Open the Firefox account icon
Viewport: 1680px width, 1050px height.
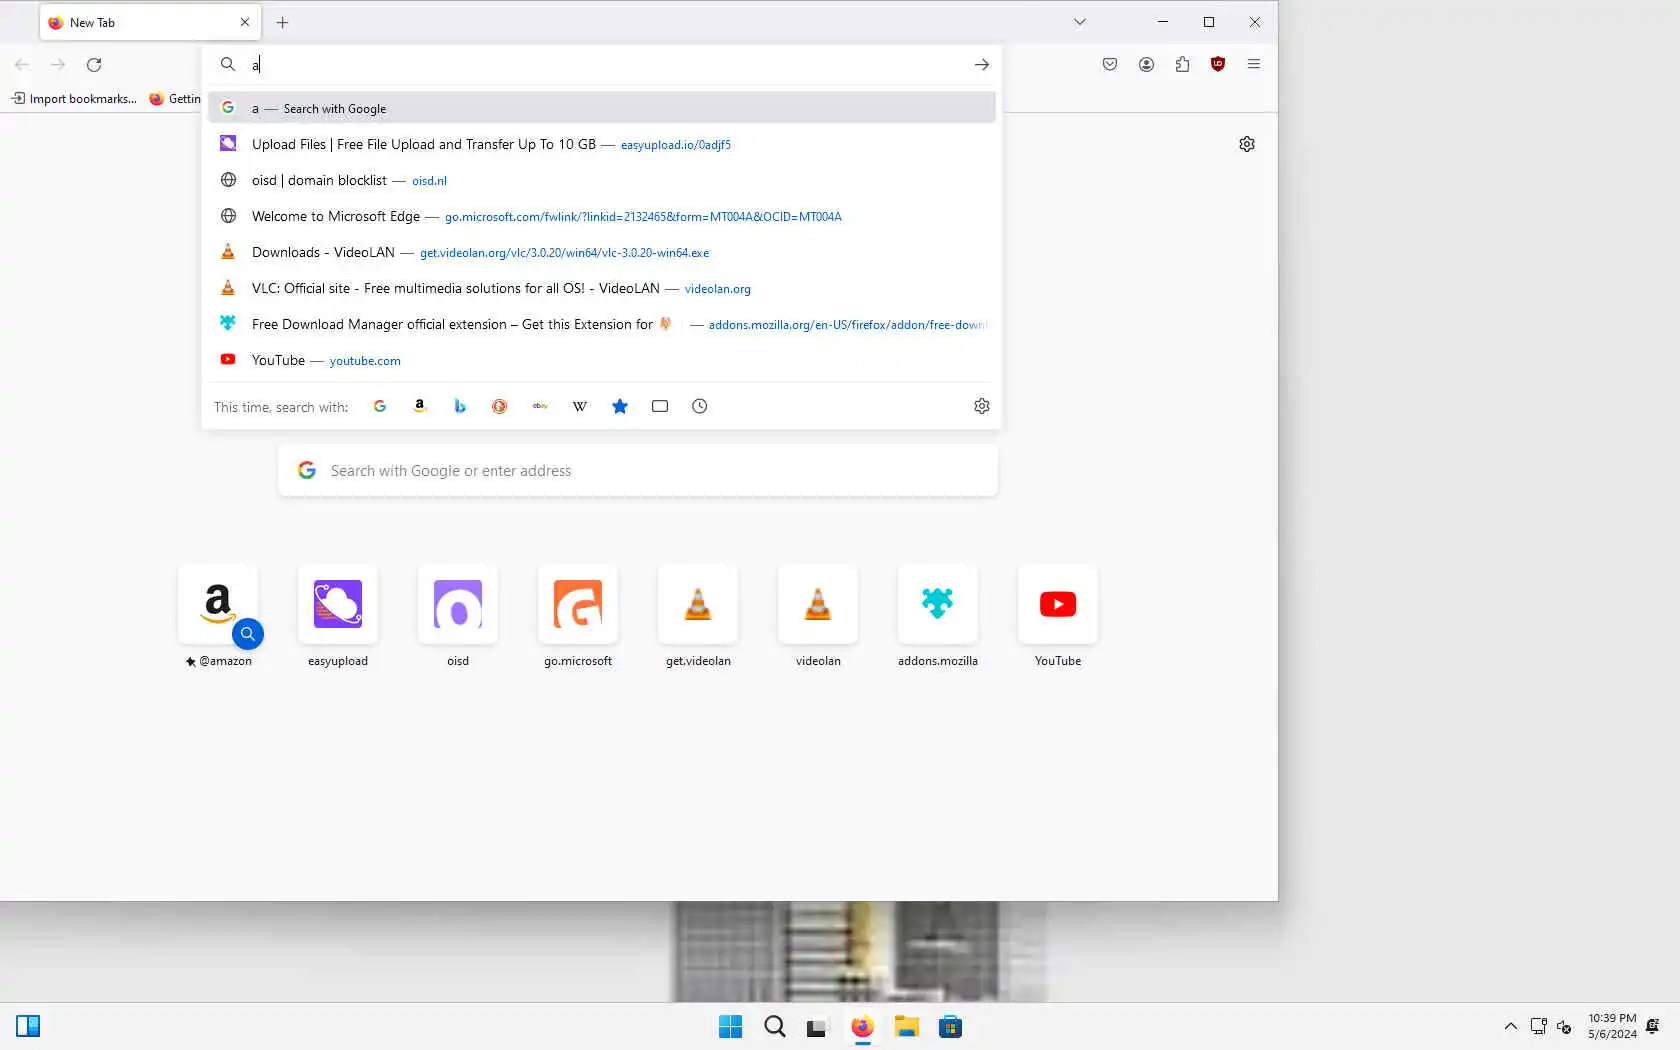(1146, 64)
